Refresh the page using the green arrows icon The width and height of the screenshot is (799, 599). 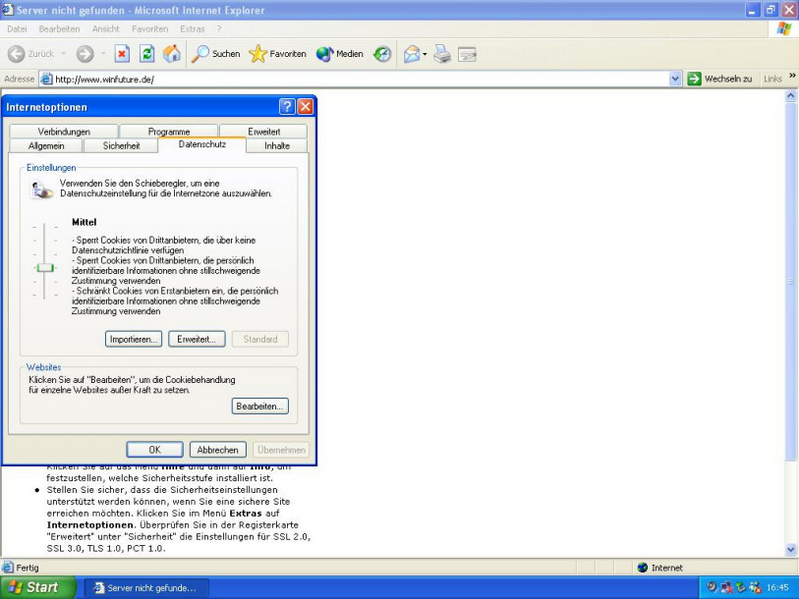[x=147, y=54]
